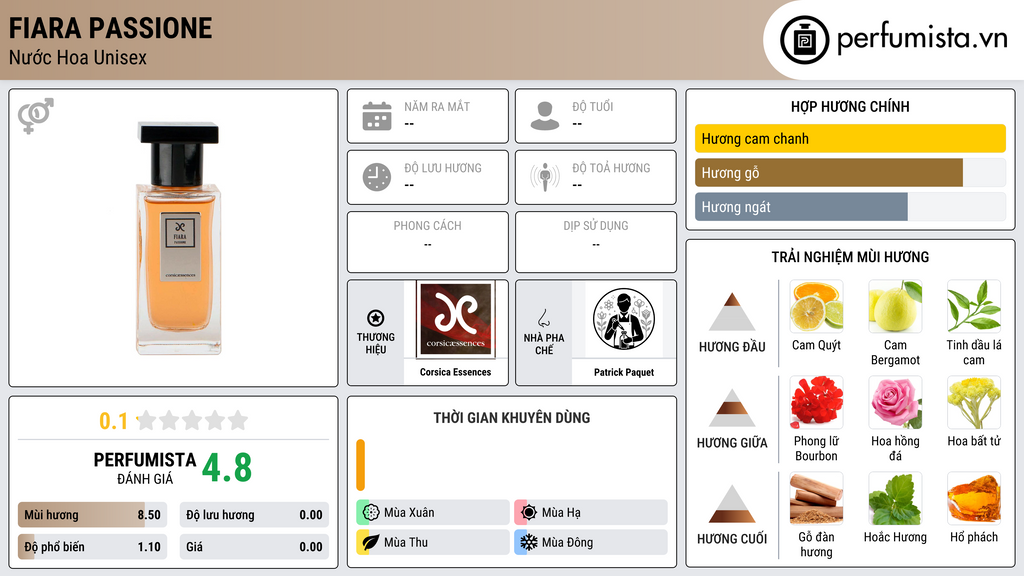Click the Mùa Xuân flower icon
The width and height of the screenshot is (1024, 576).
[371, 512]
